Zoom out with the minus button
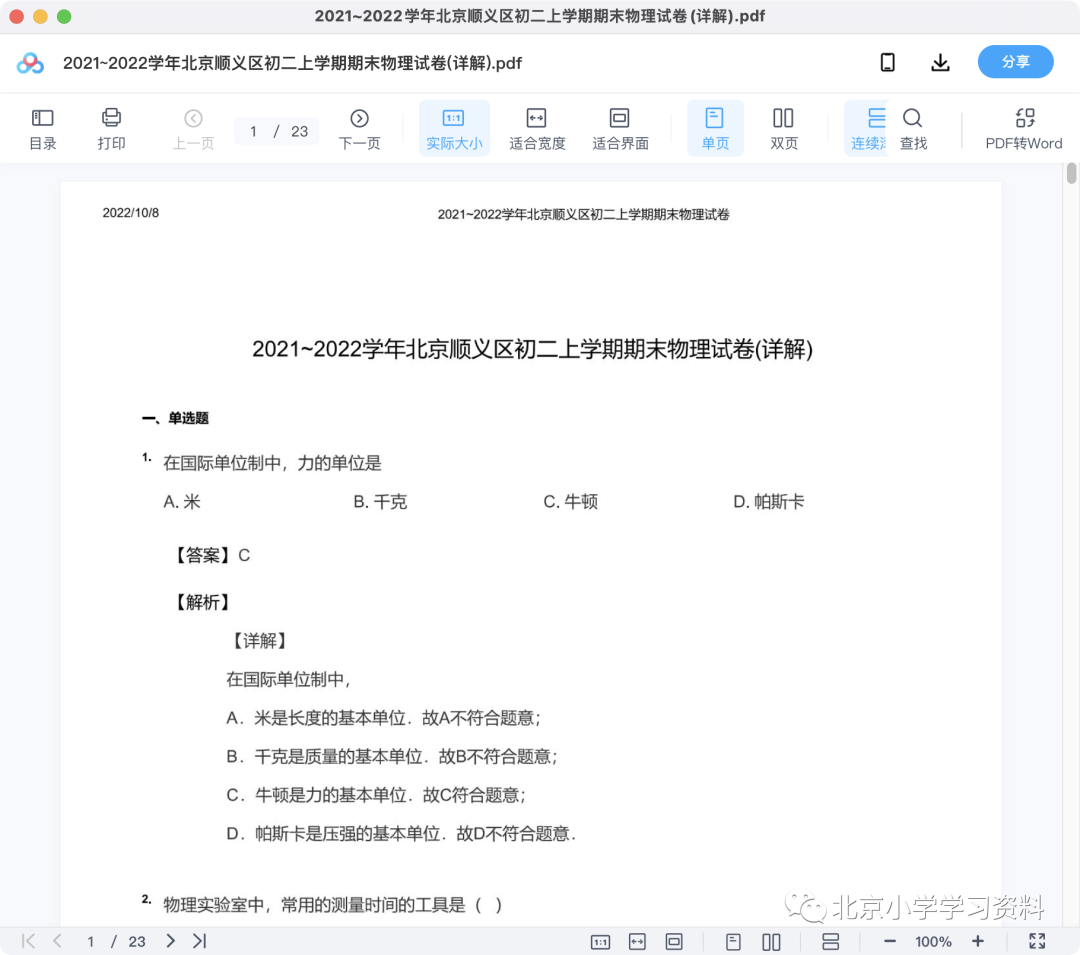Viewport: 1080px width, 955px height. pyautogui.click(x=889, y=941)
